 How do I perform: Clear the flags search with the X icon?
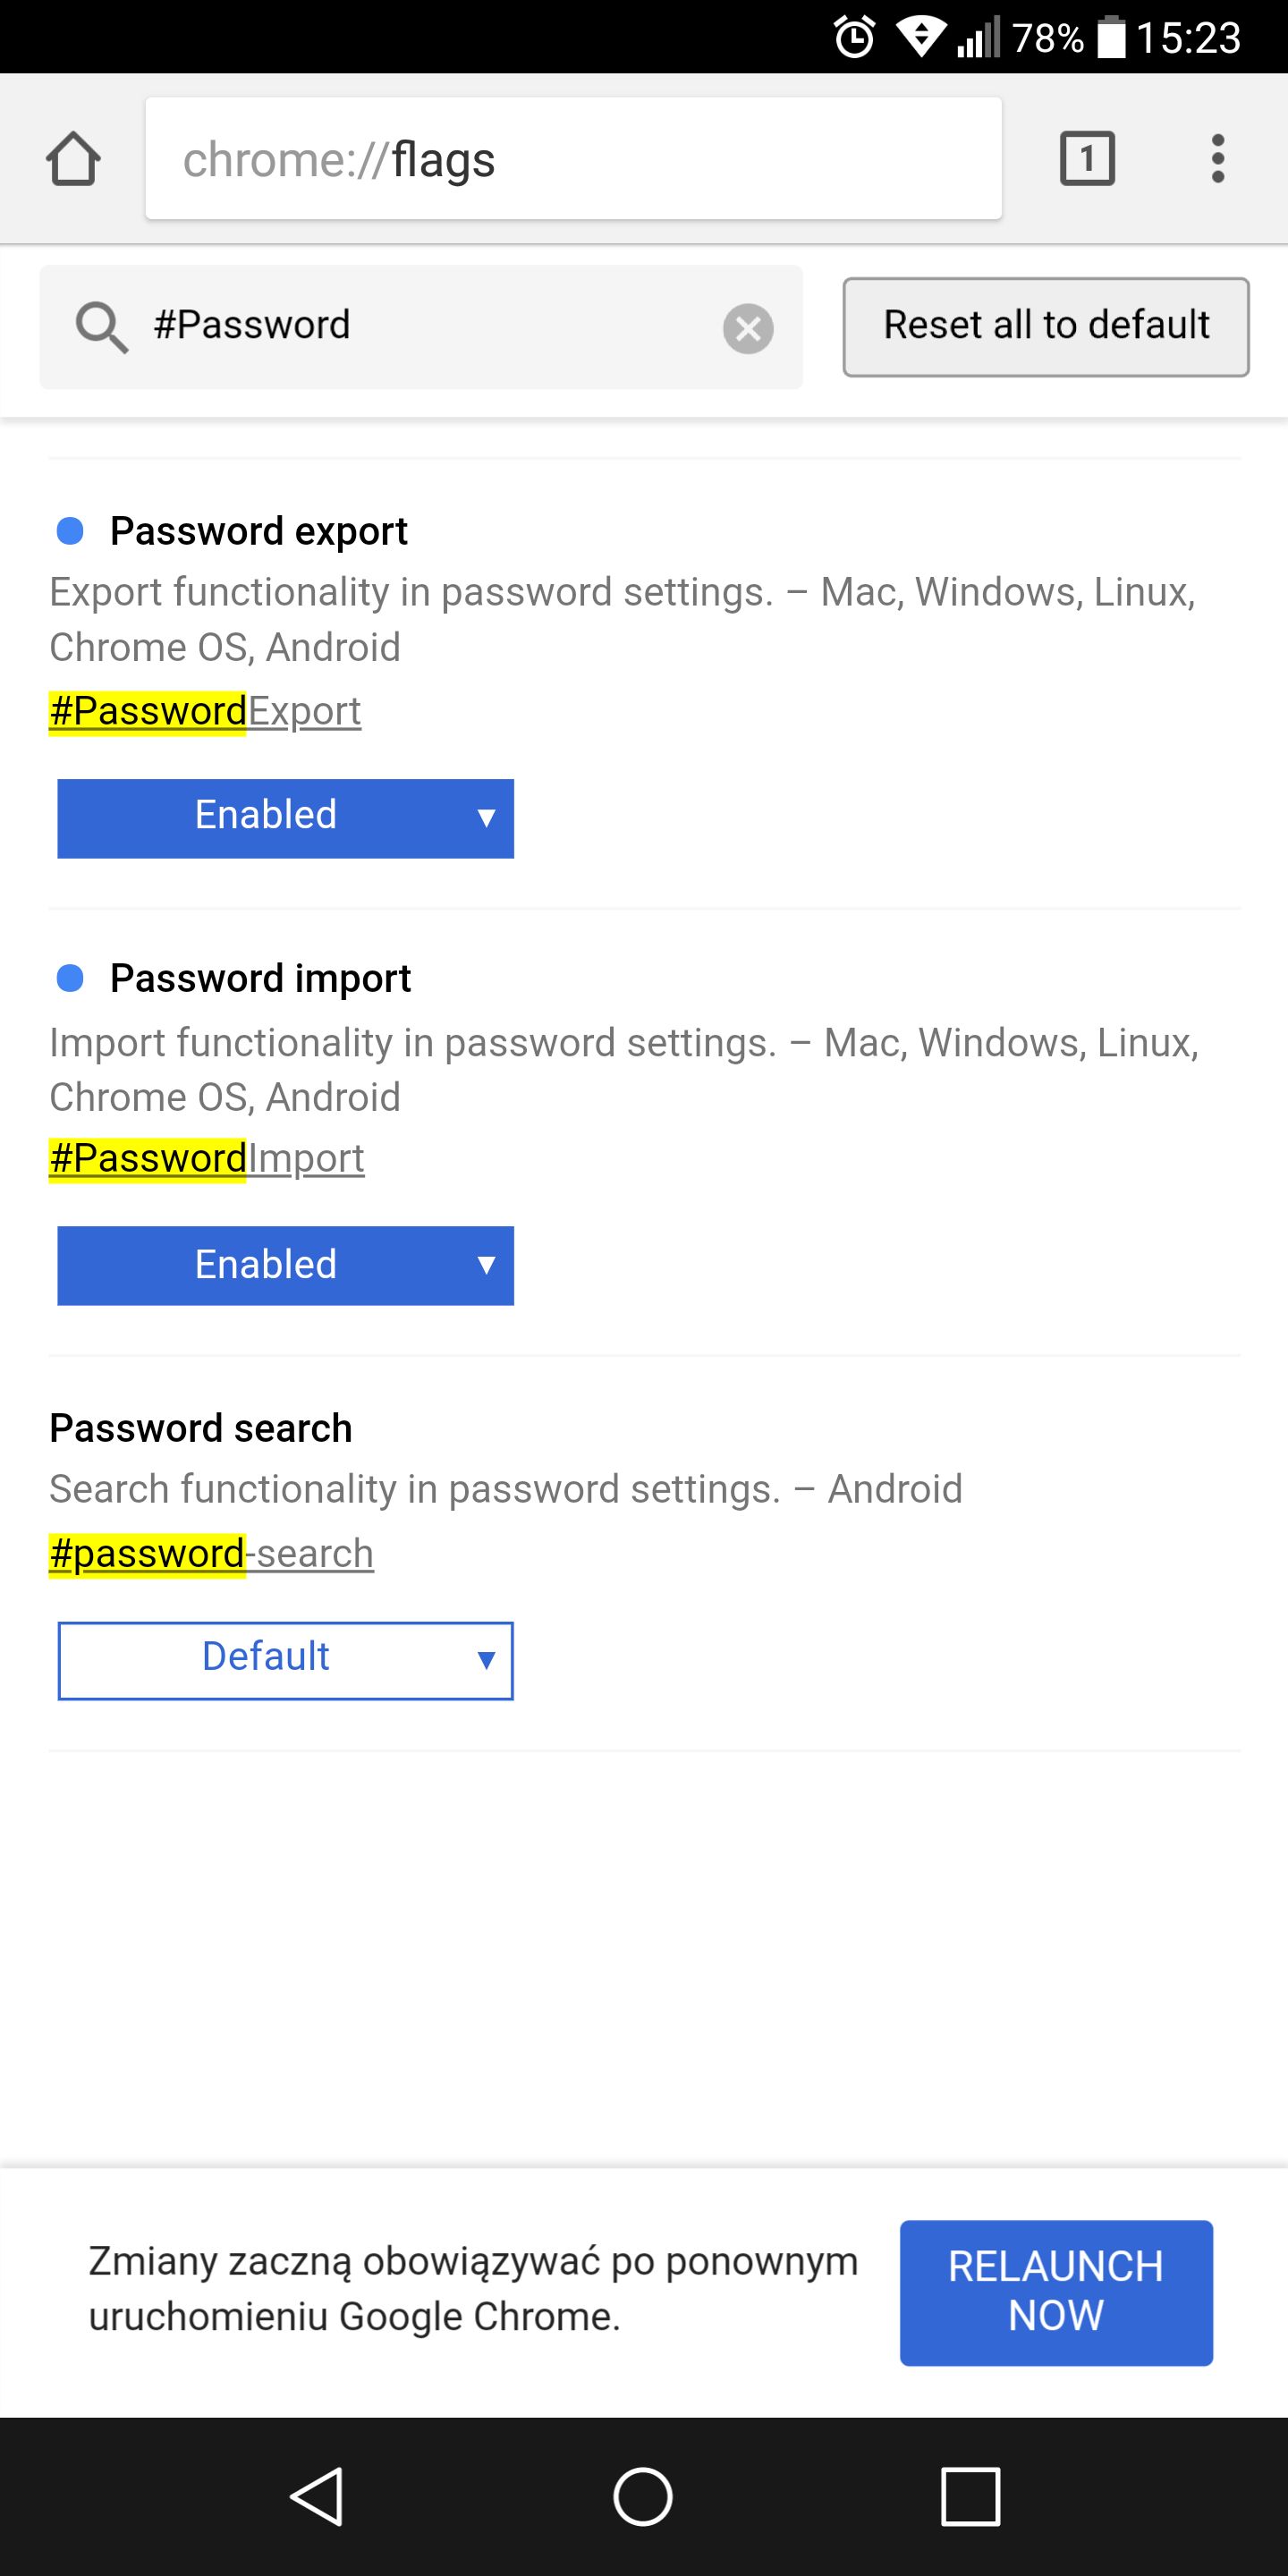[x=748, y=328]
